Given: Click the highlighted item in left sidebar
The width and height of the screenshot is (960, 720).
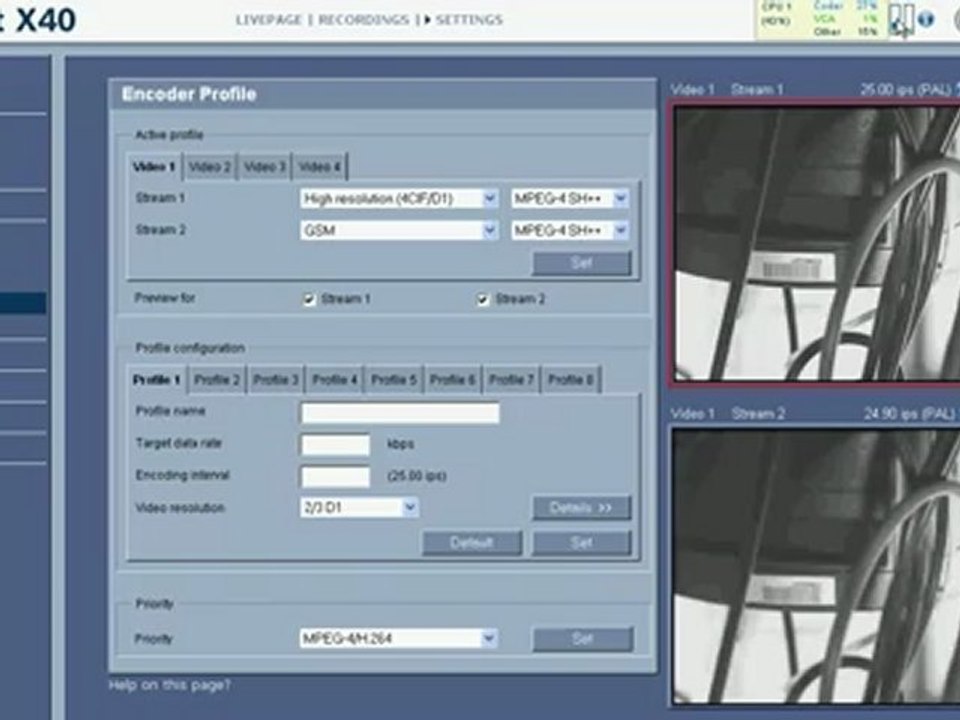Looking at the screenshot, I should point(23,303).
